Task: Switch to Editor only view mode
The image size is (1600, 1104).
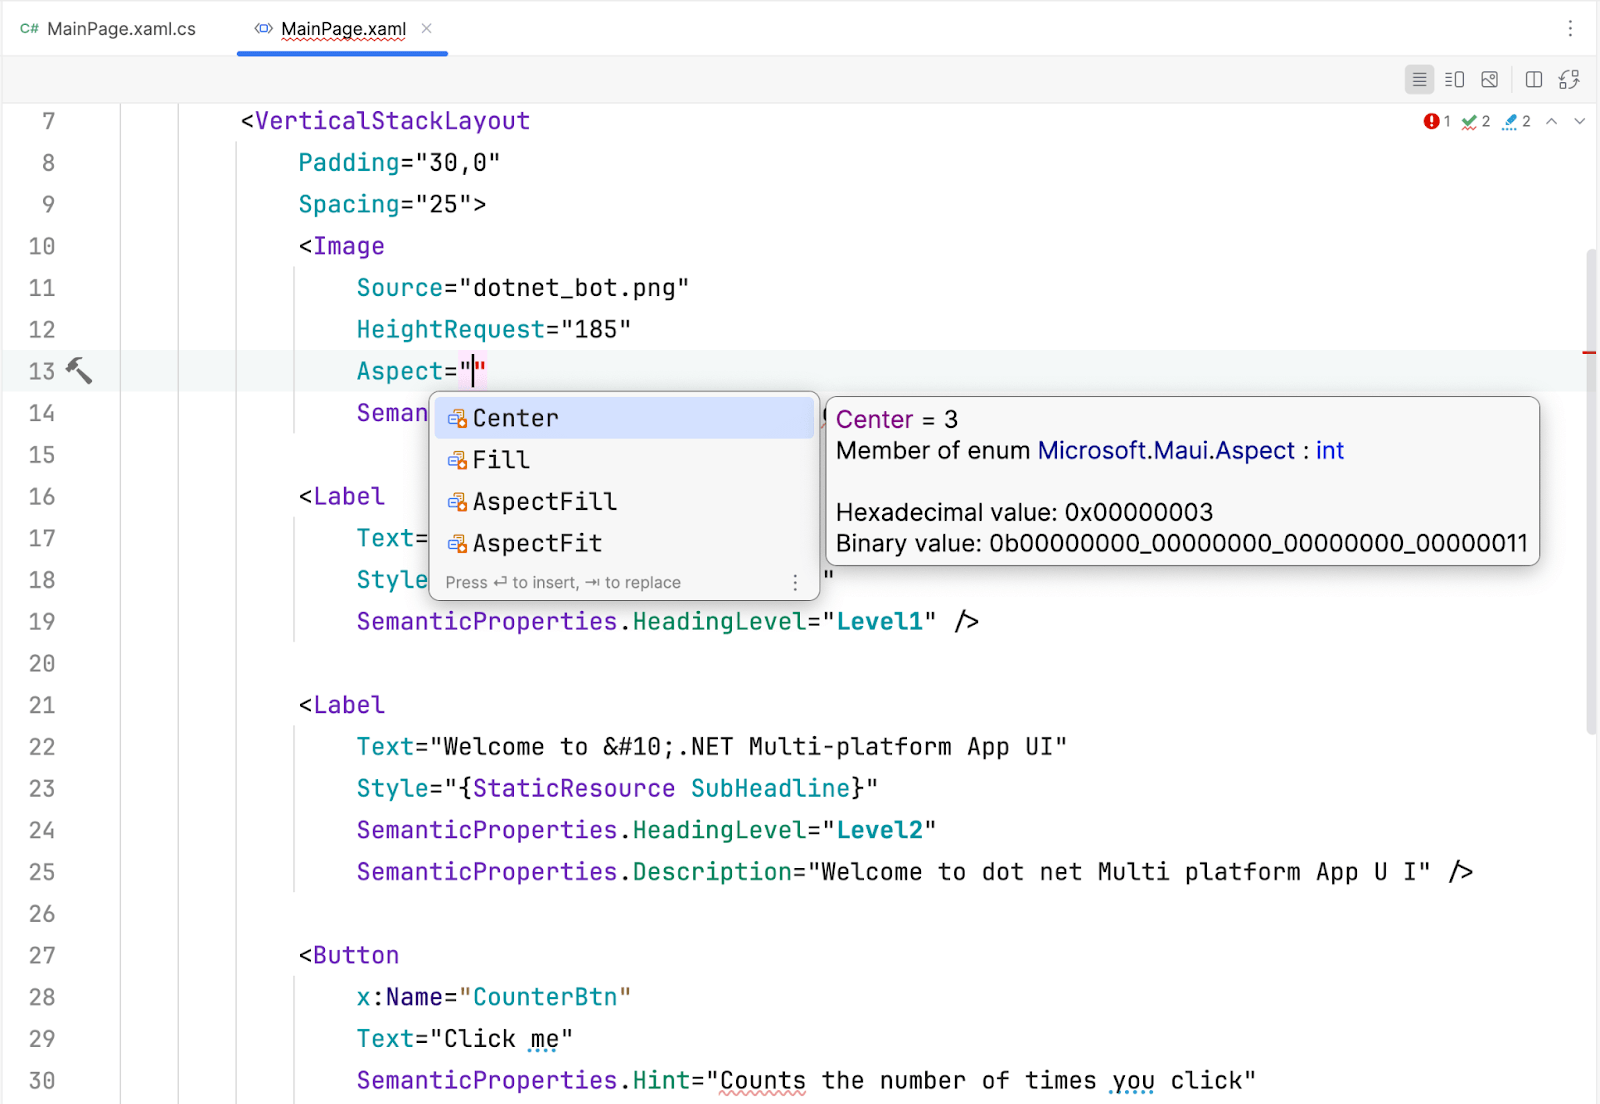Action: coord(1419,80)
